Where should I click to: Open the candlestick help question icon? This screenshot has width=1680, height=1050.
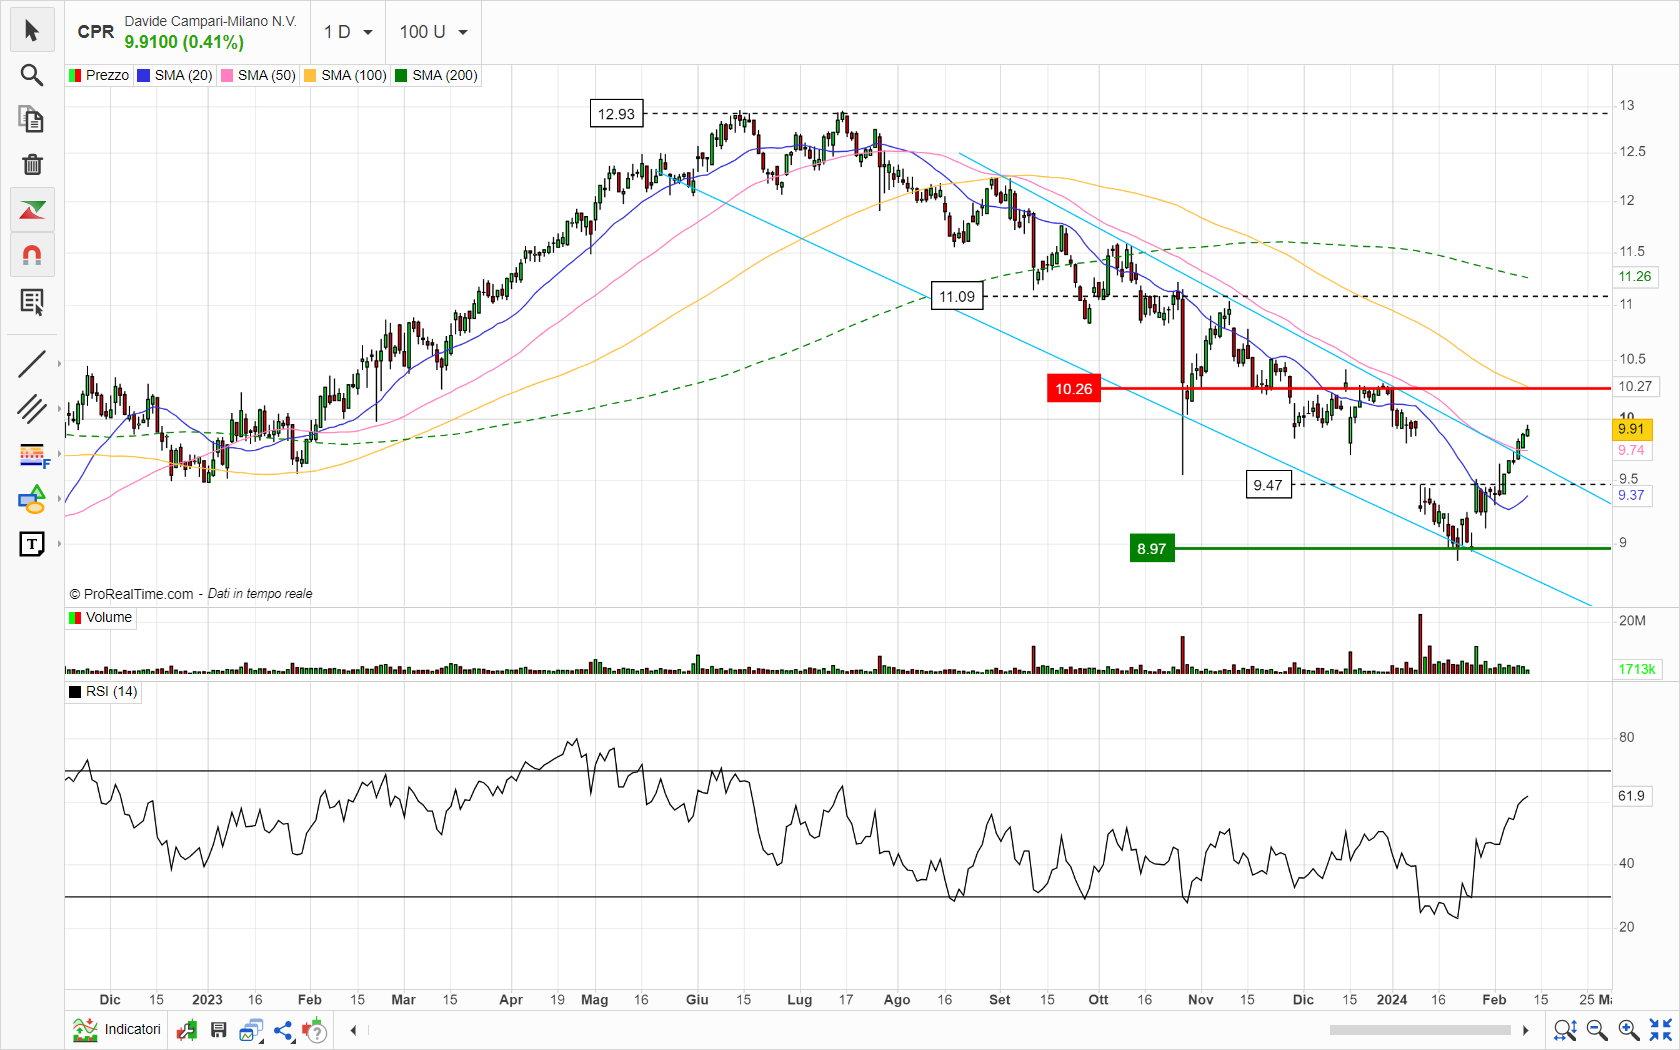(315, 1030)
